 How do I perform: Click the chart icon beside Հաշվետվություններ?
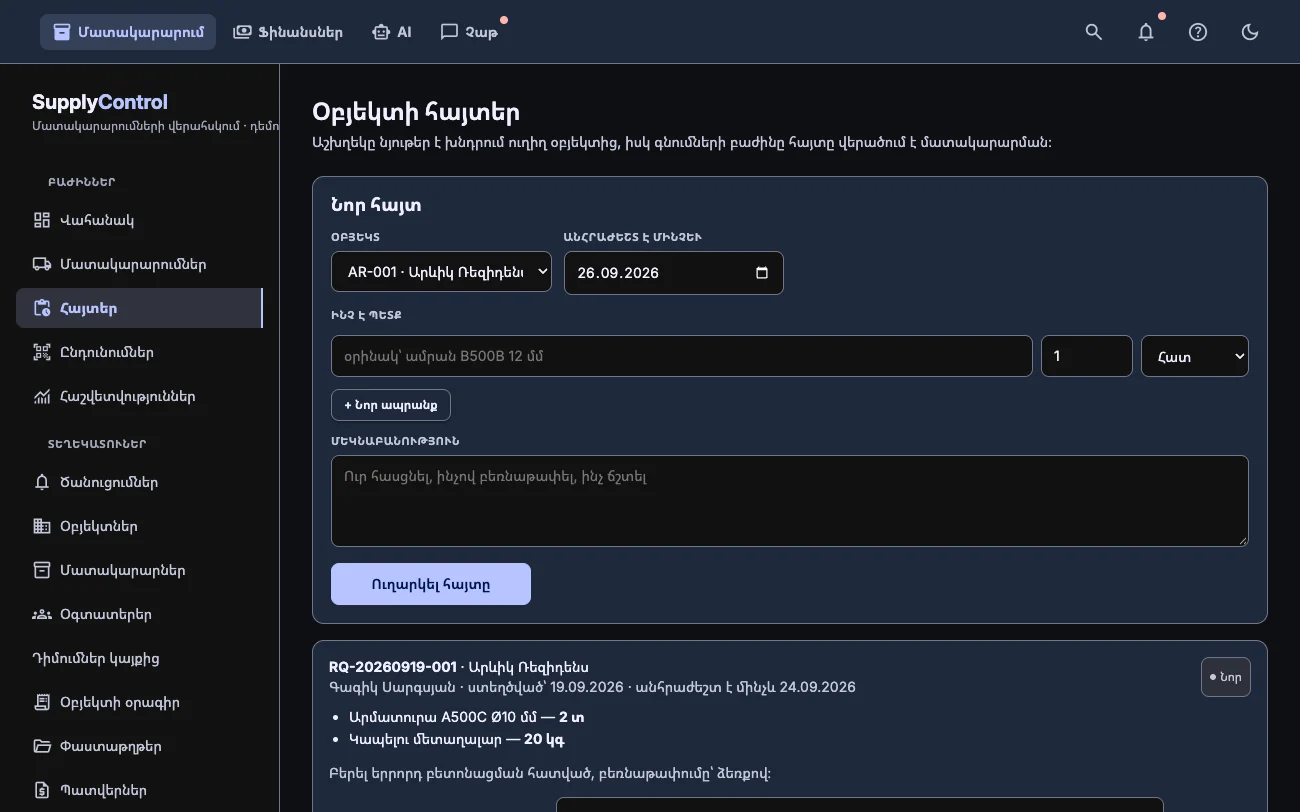pyautogui.click(x=42, y=396)
